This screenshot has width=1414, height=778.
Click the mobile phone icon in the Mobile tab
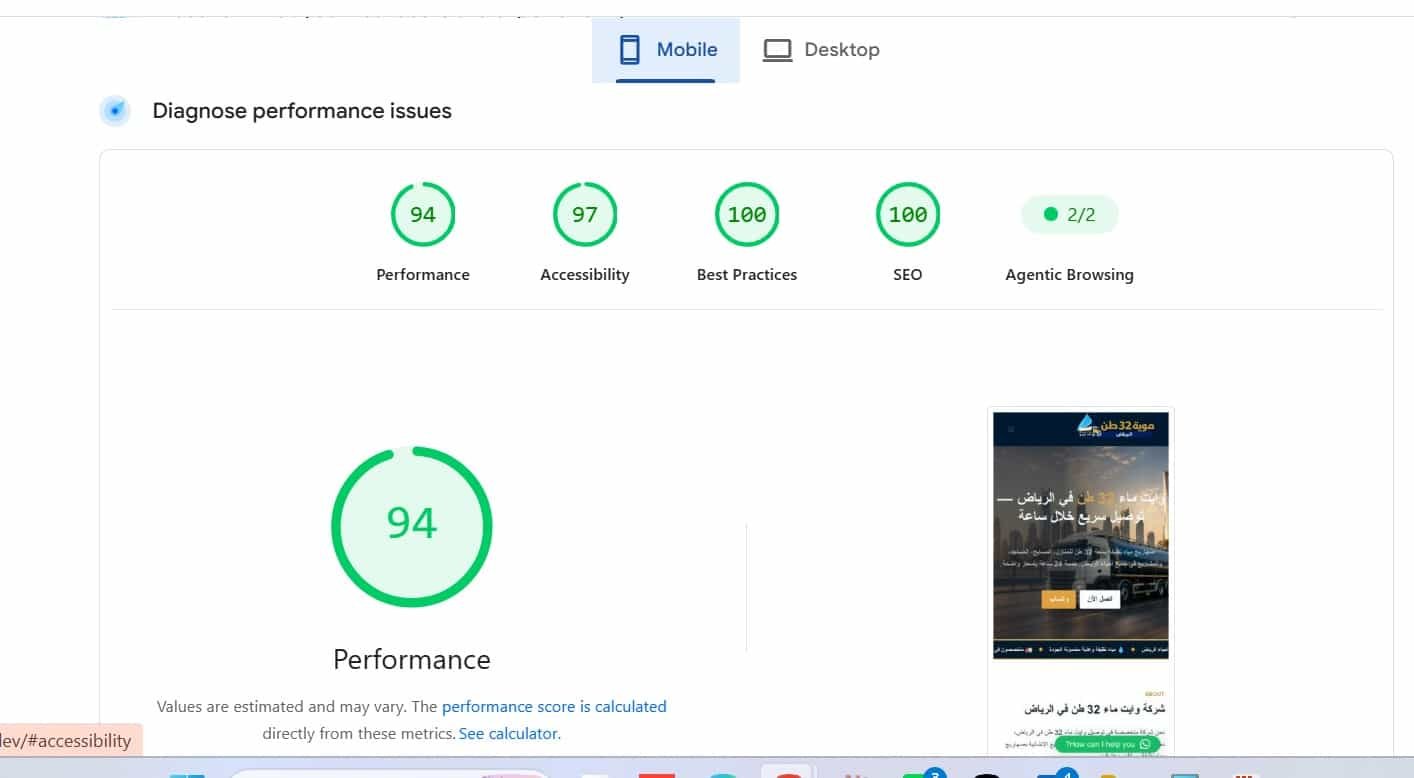click(629, 50)
